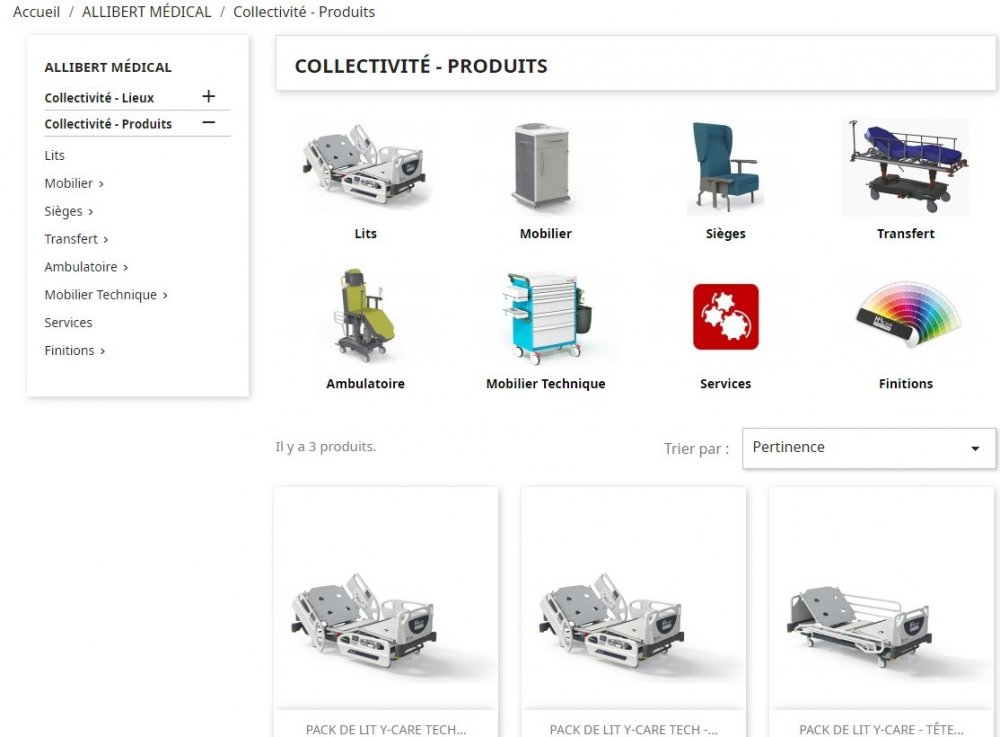The image size is (1000, 737).
Task: Click the PACK DE LIT Y-CARE TÊTE product thumbnail
Action: (880, 610)
